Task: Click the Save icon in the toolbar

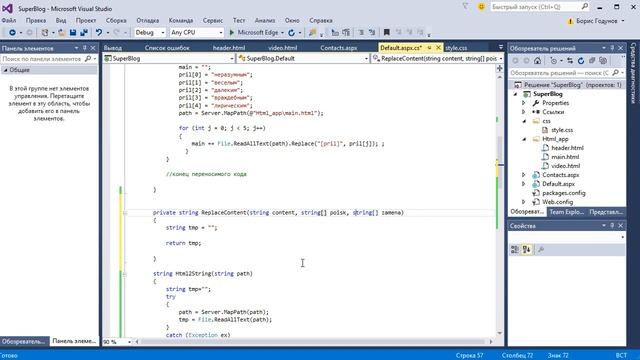Action: (x=73, y=32)
